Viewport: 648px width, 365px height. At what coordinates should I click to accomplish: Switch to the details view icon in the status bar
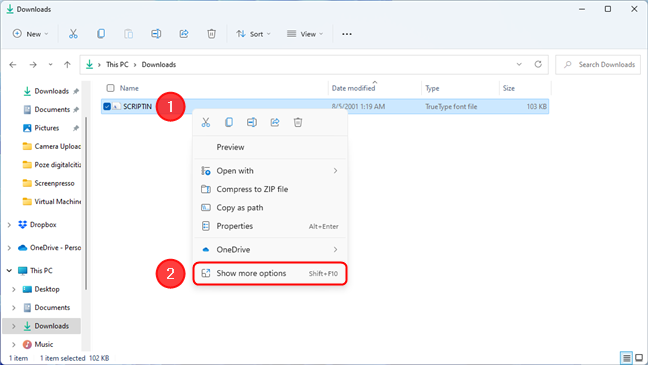pos(627,358)
